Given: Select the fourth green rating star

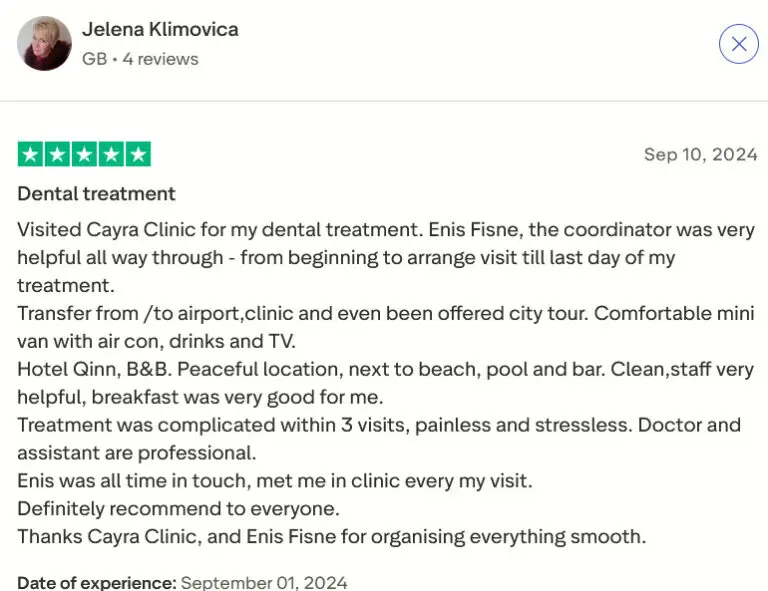Looking at the screenshot, I should 112,154.
